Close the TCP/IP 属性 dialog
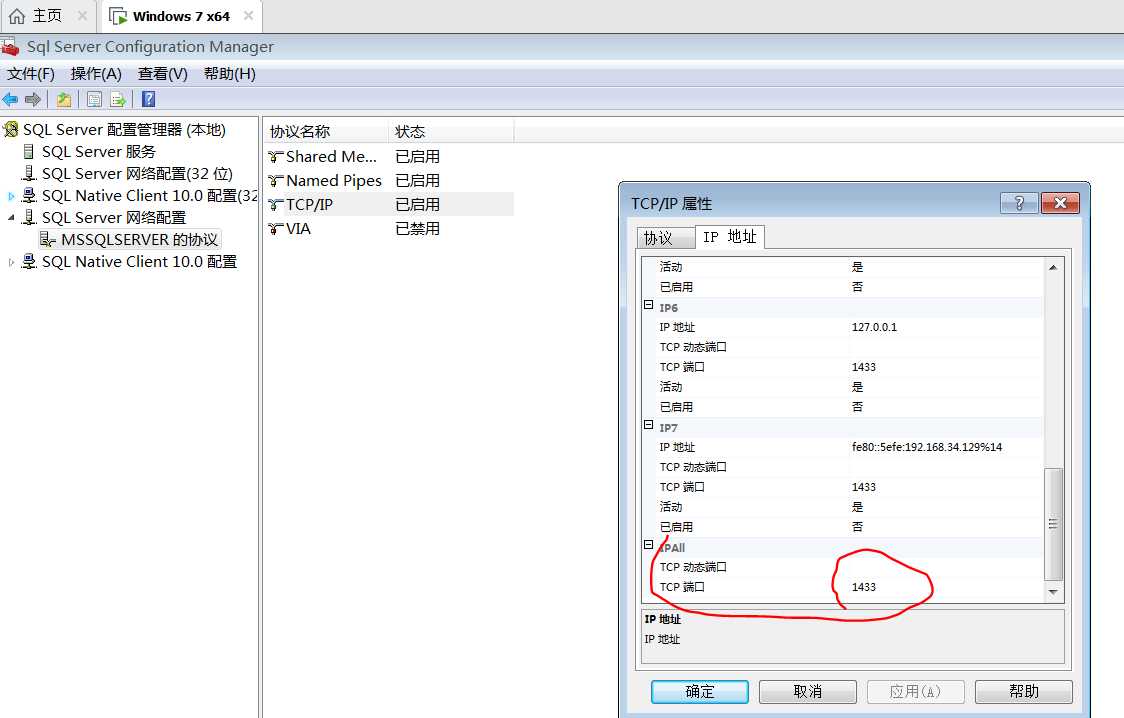 click(1060, 204)
